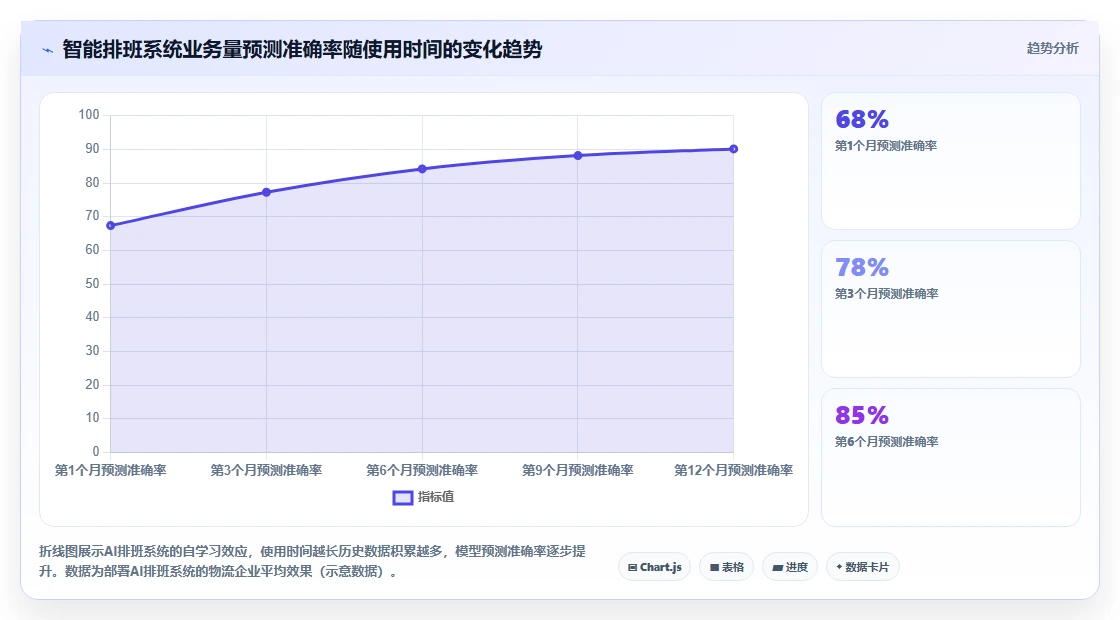Click the 趋势分析 label in header
This screenshot has height=620, width=1120.
(x=1052, y=49)
